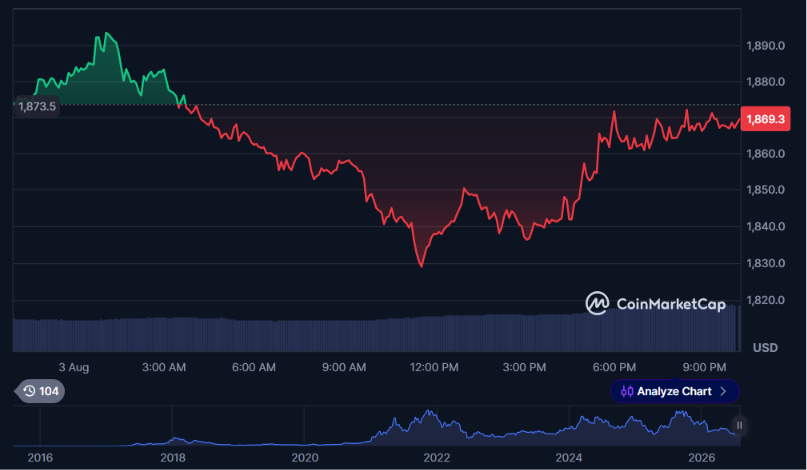Click the candlestick icon in Analyze Chart
This screenshot has height=470, width=807.
(627, 391)
